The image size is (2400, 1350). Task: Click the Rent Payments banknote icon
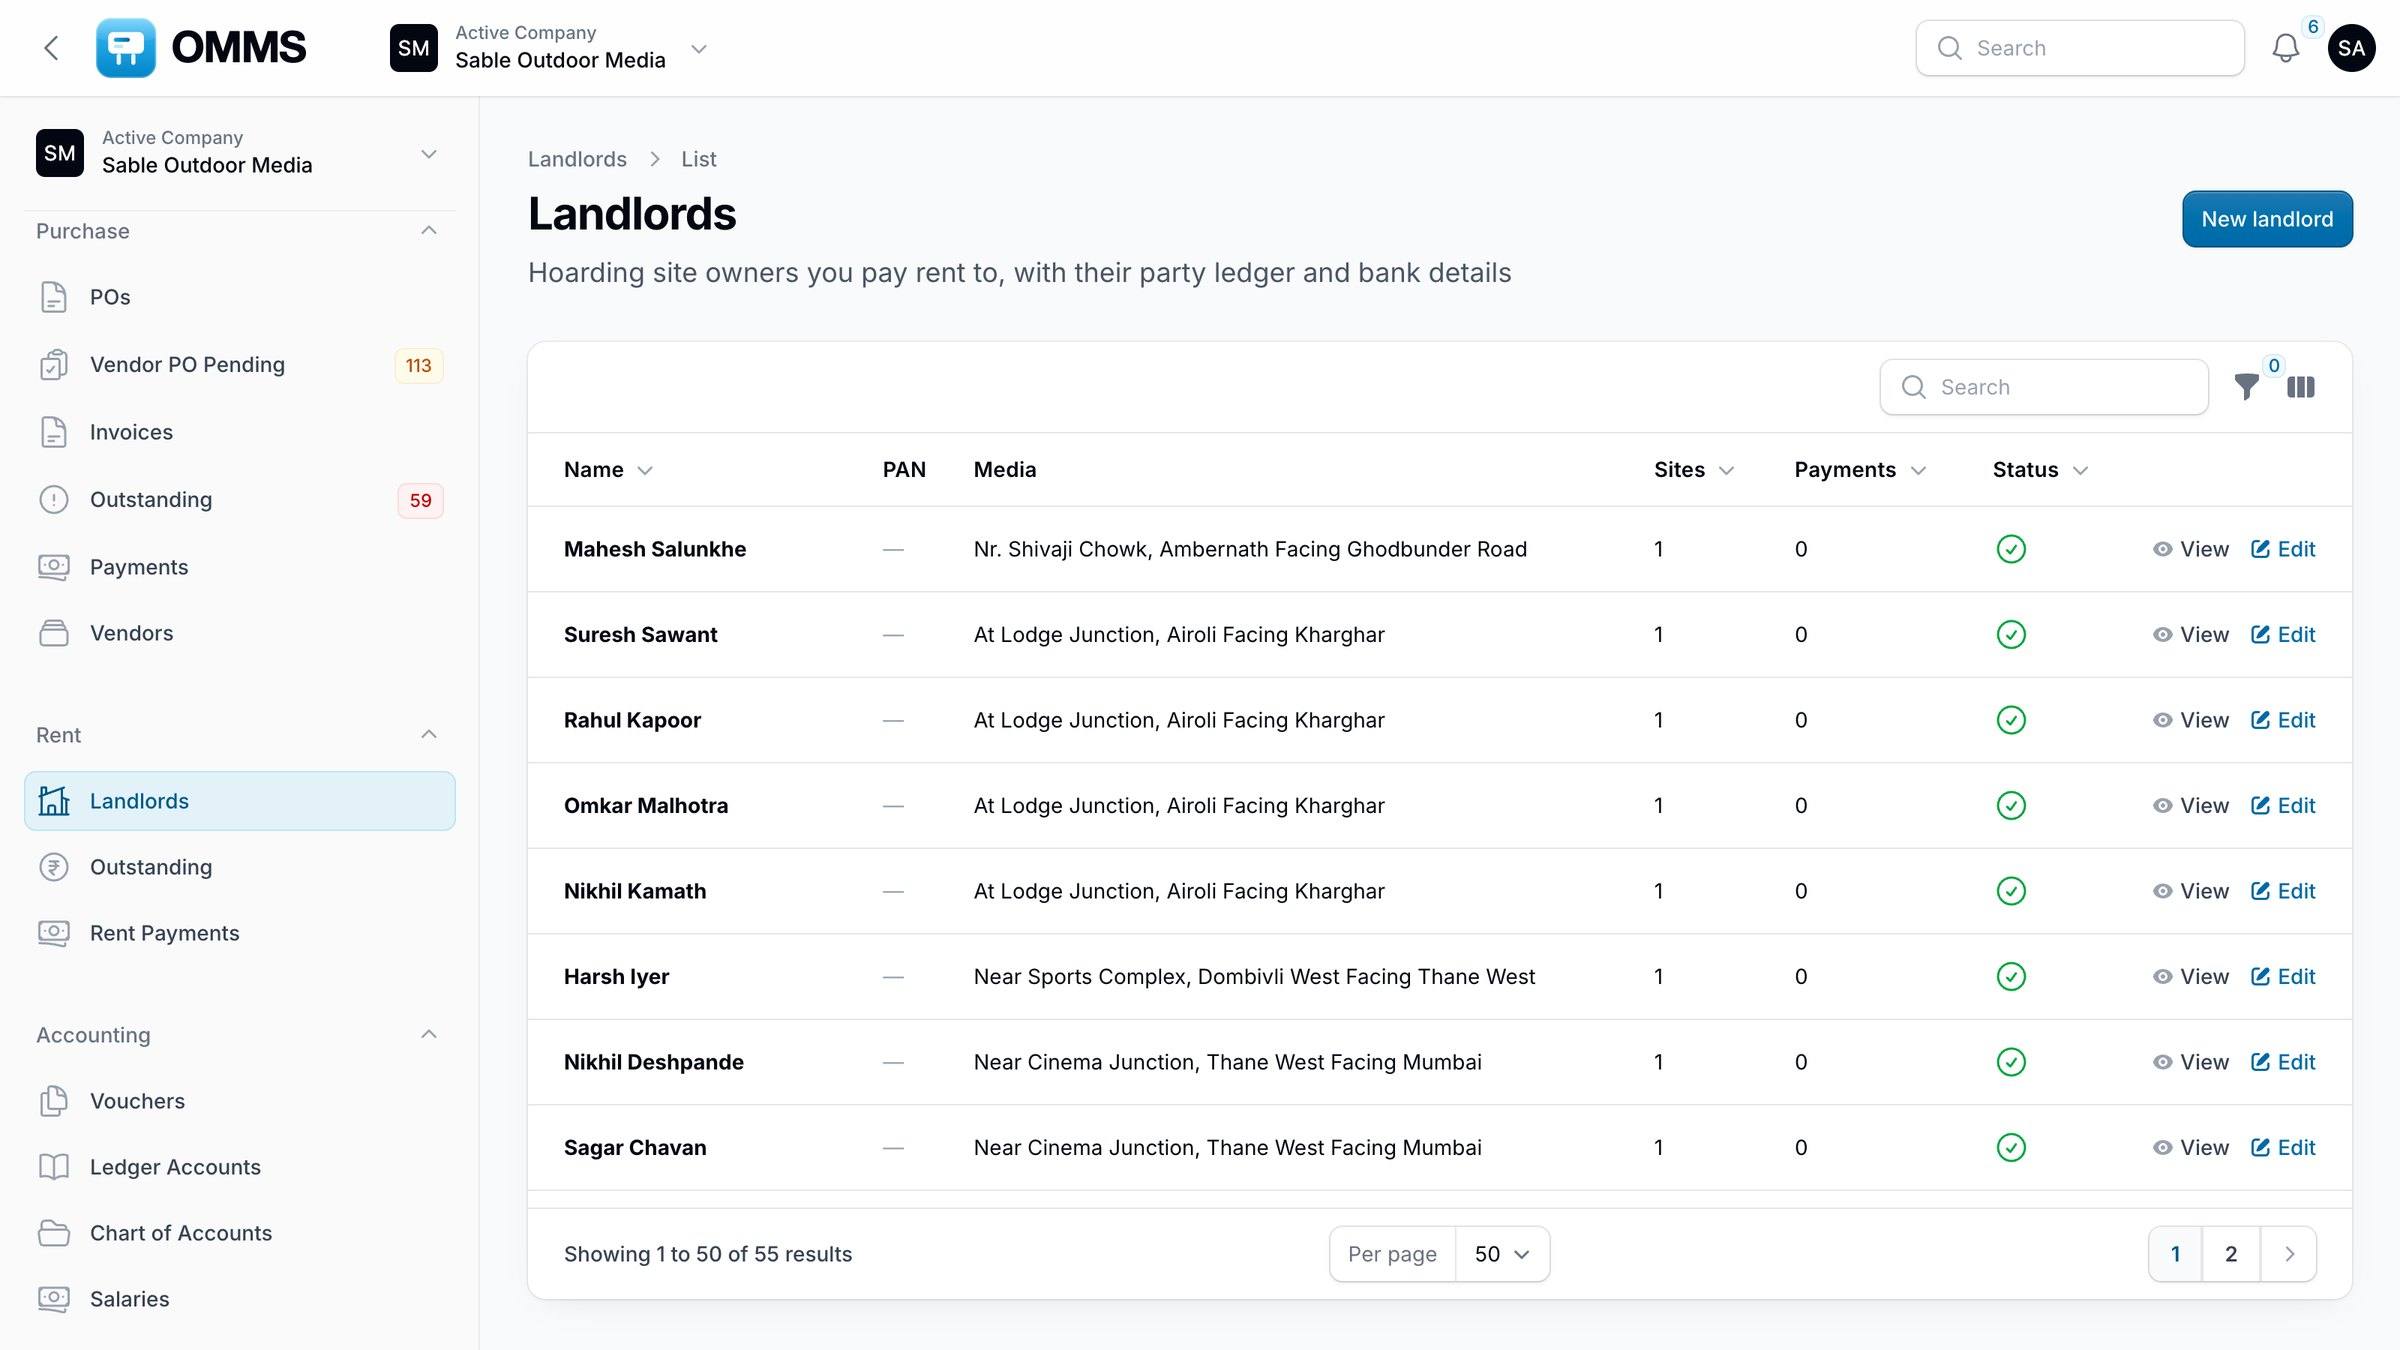coord(54,933)
